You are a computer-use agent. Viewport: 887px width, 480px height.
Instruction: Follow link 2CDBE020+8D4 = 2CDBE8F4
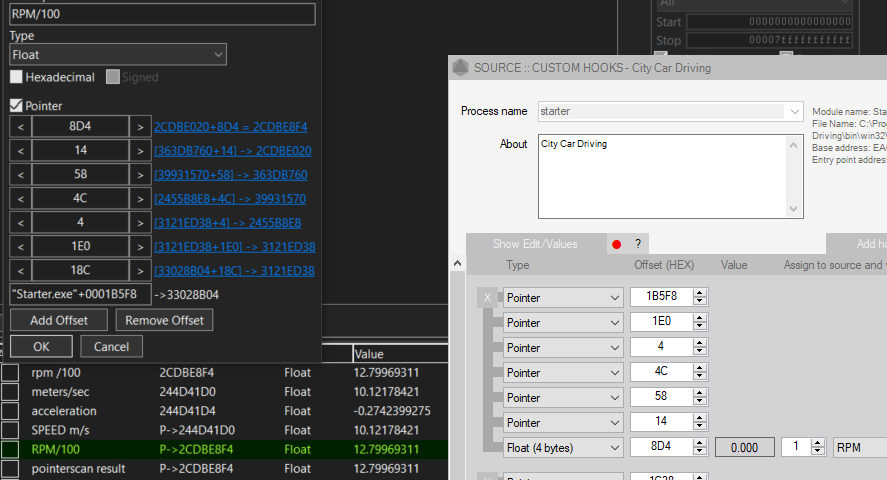pyautogui.click(x=231, y=127)
